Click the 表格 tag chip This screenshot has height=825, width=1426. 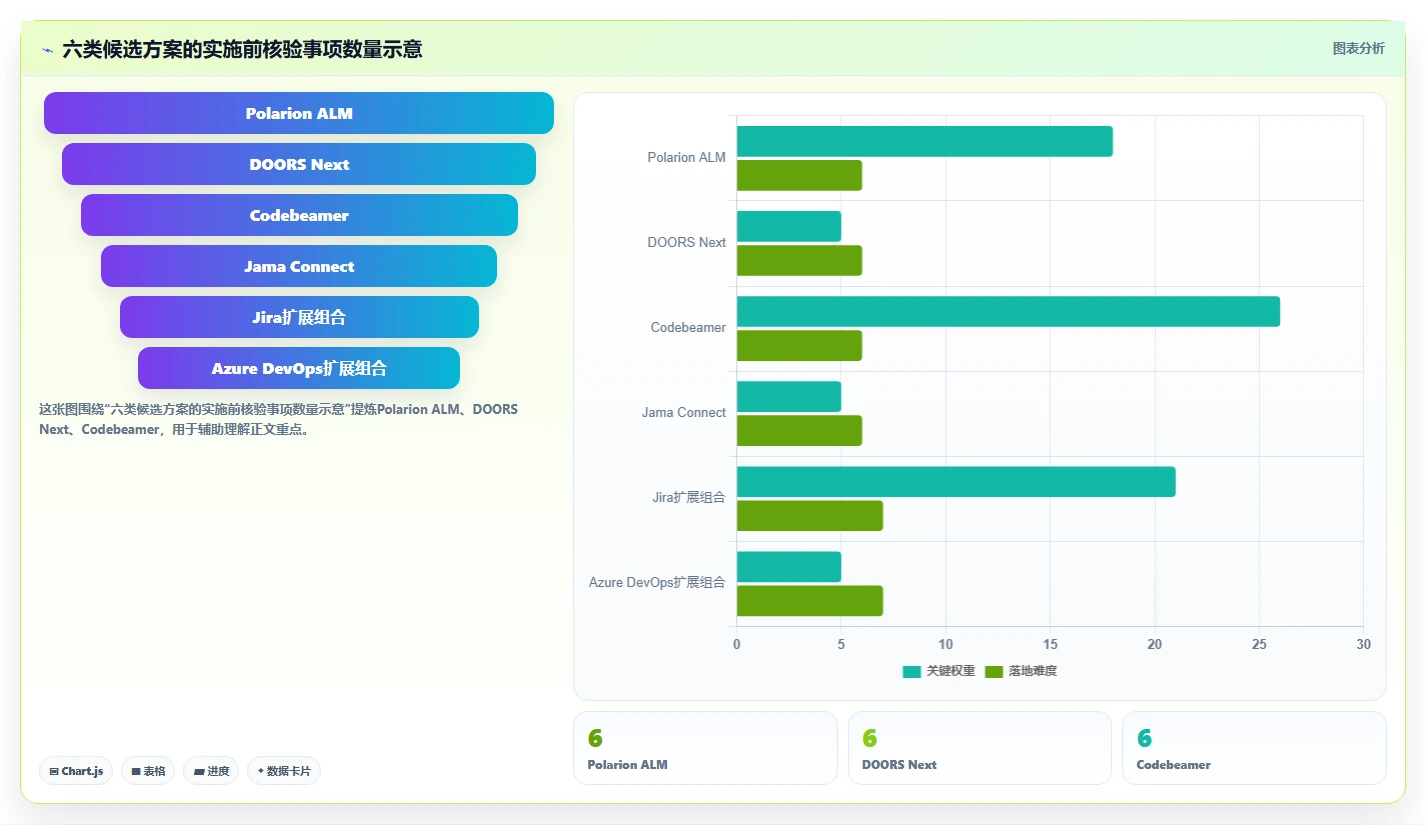(148, 771)
